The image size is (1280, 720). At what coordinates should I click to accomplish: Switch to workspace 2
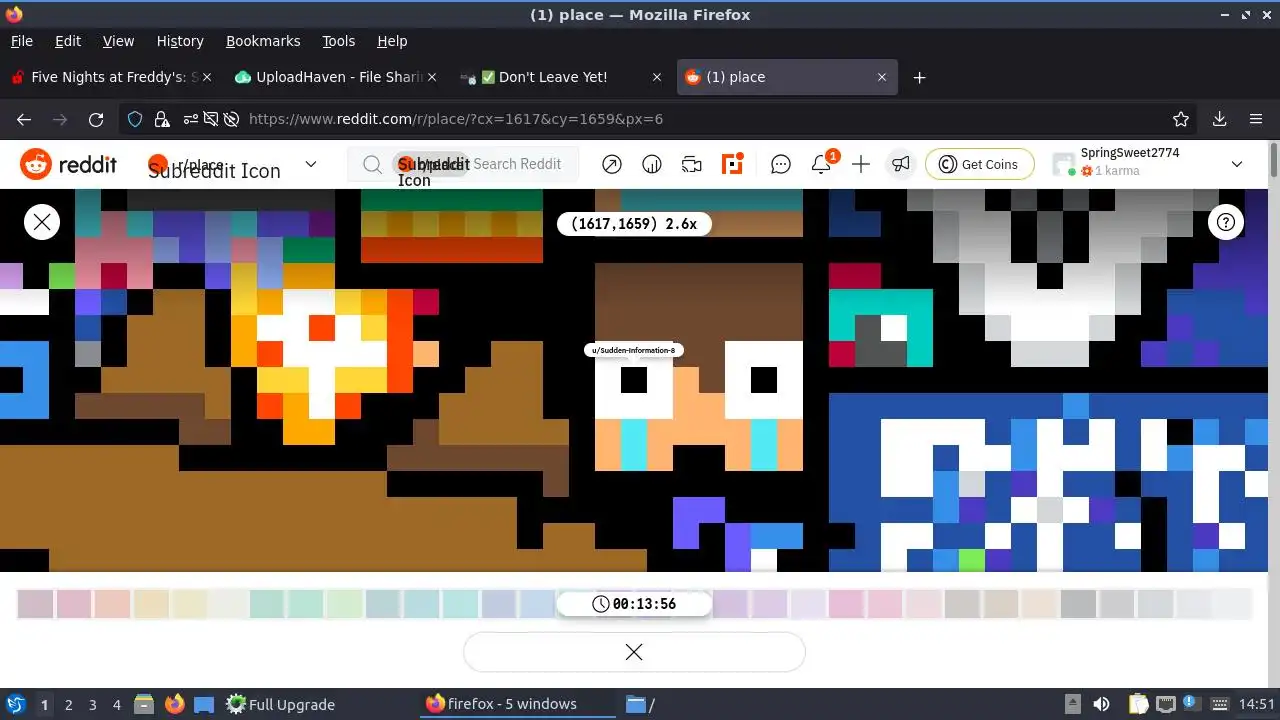coord(68,704)
